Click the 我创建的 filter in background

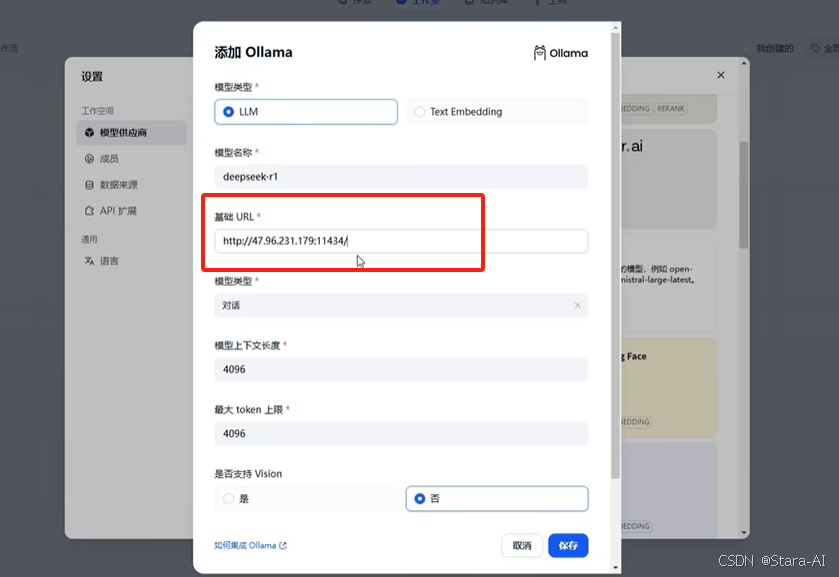[x=774, y=49]
